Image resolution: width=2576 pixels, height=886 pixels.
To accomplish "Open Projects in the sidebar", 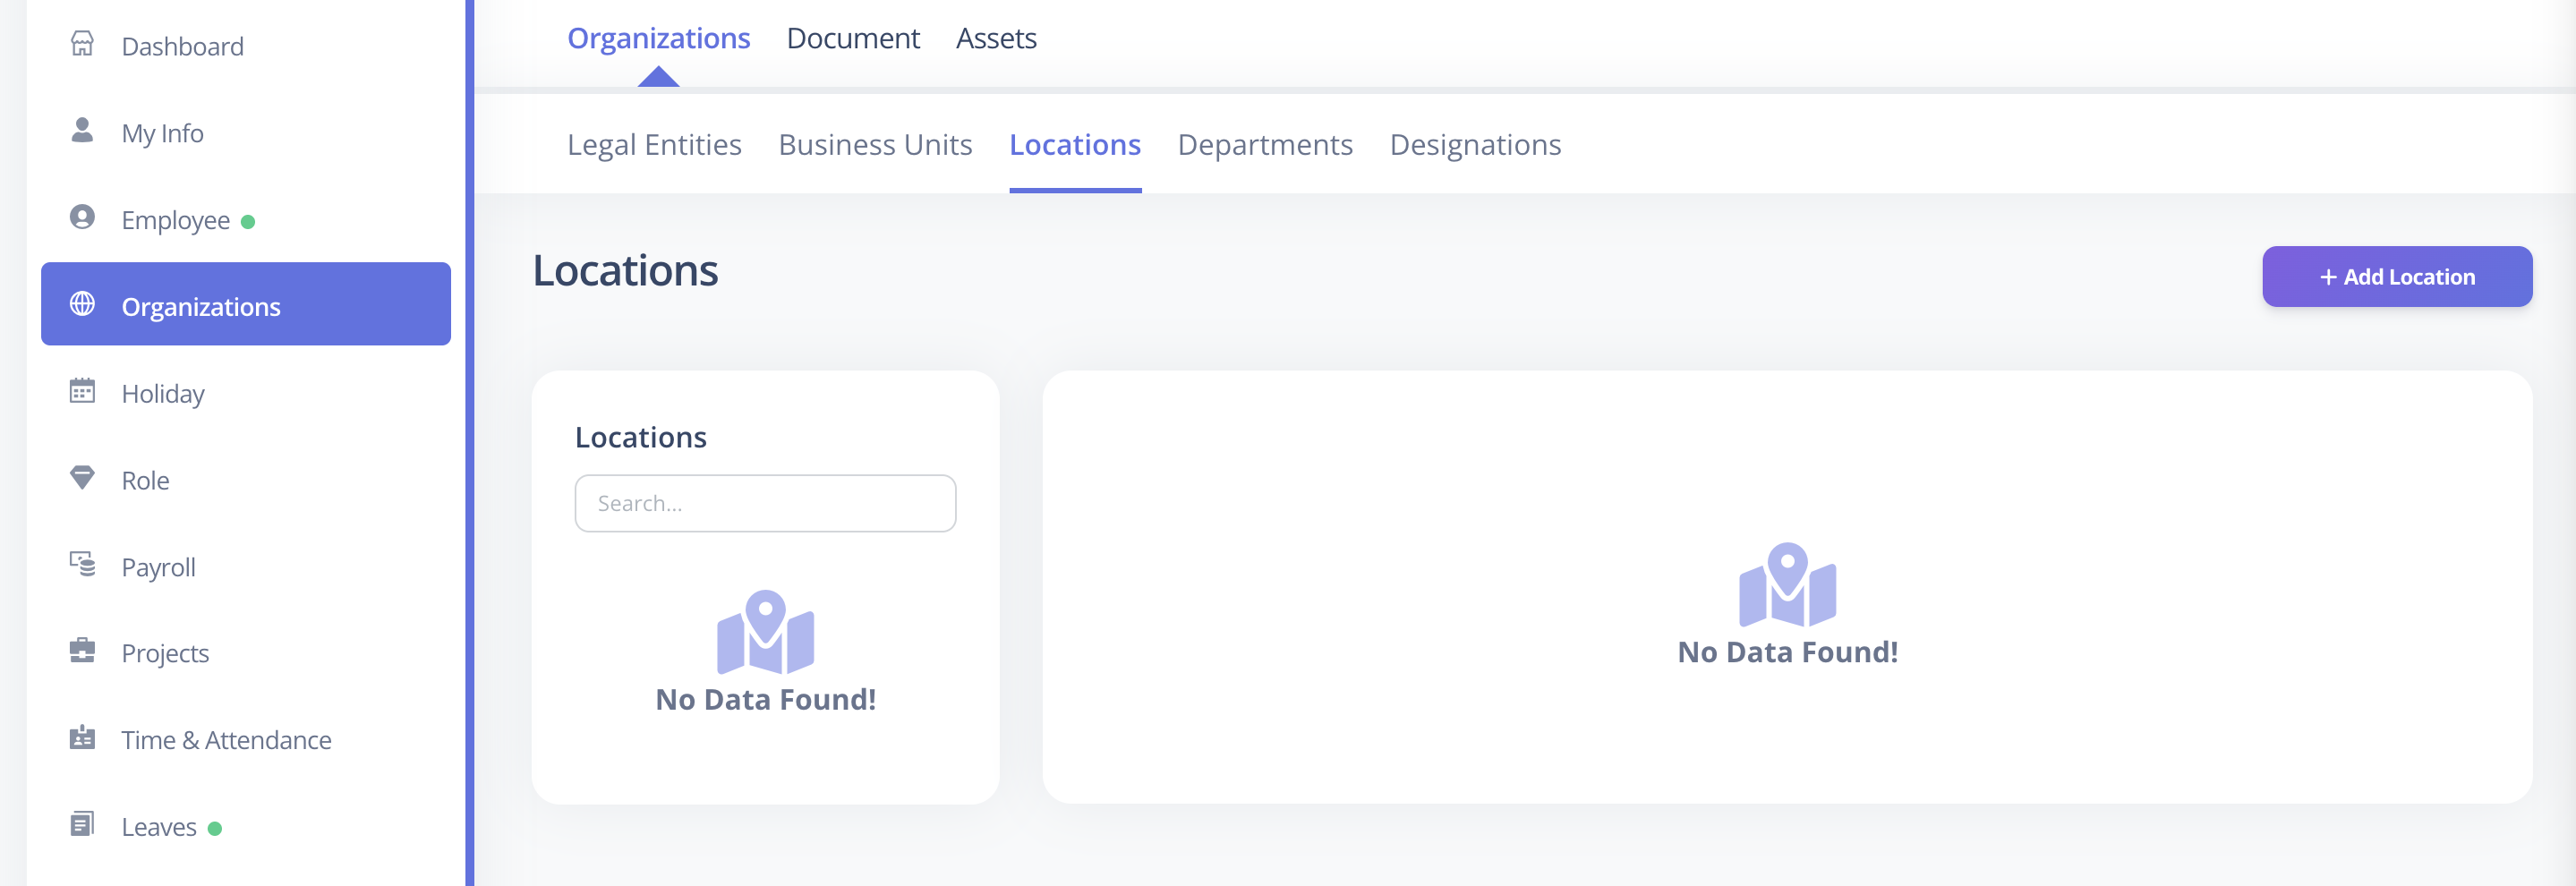I will 246,653.
